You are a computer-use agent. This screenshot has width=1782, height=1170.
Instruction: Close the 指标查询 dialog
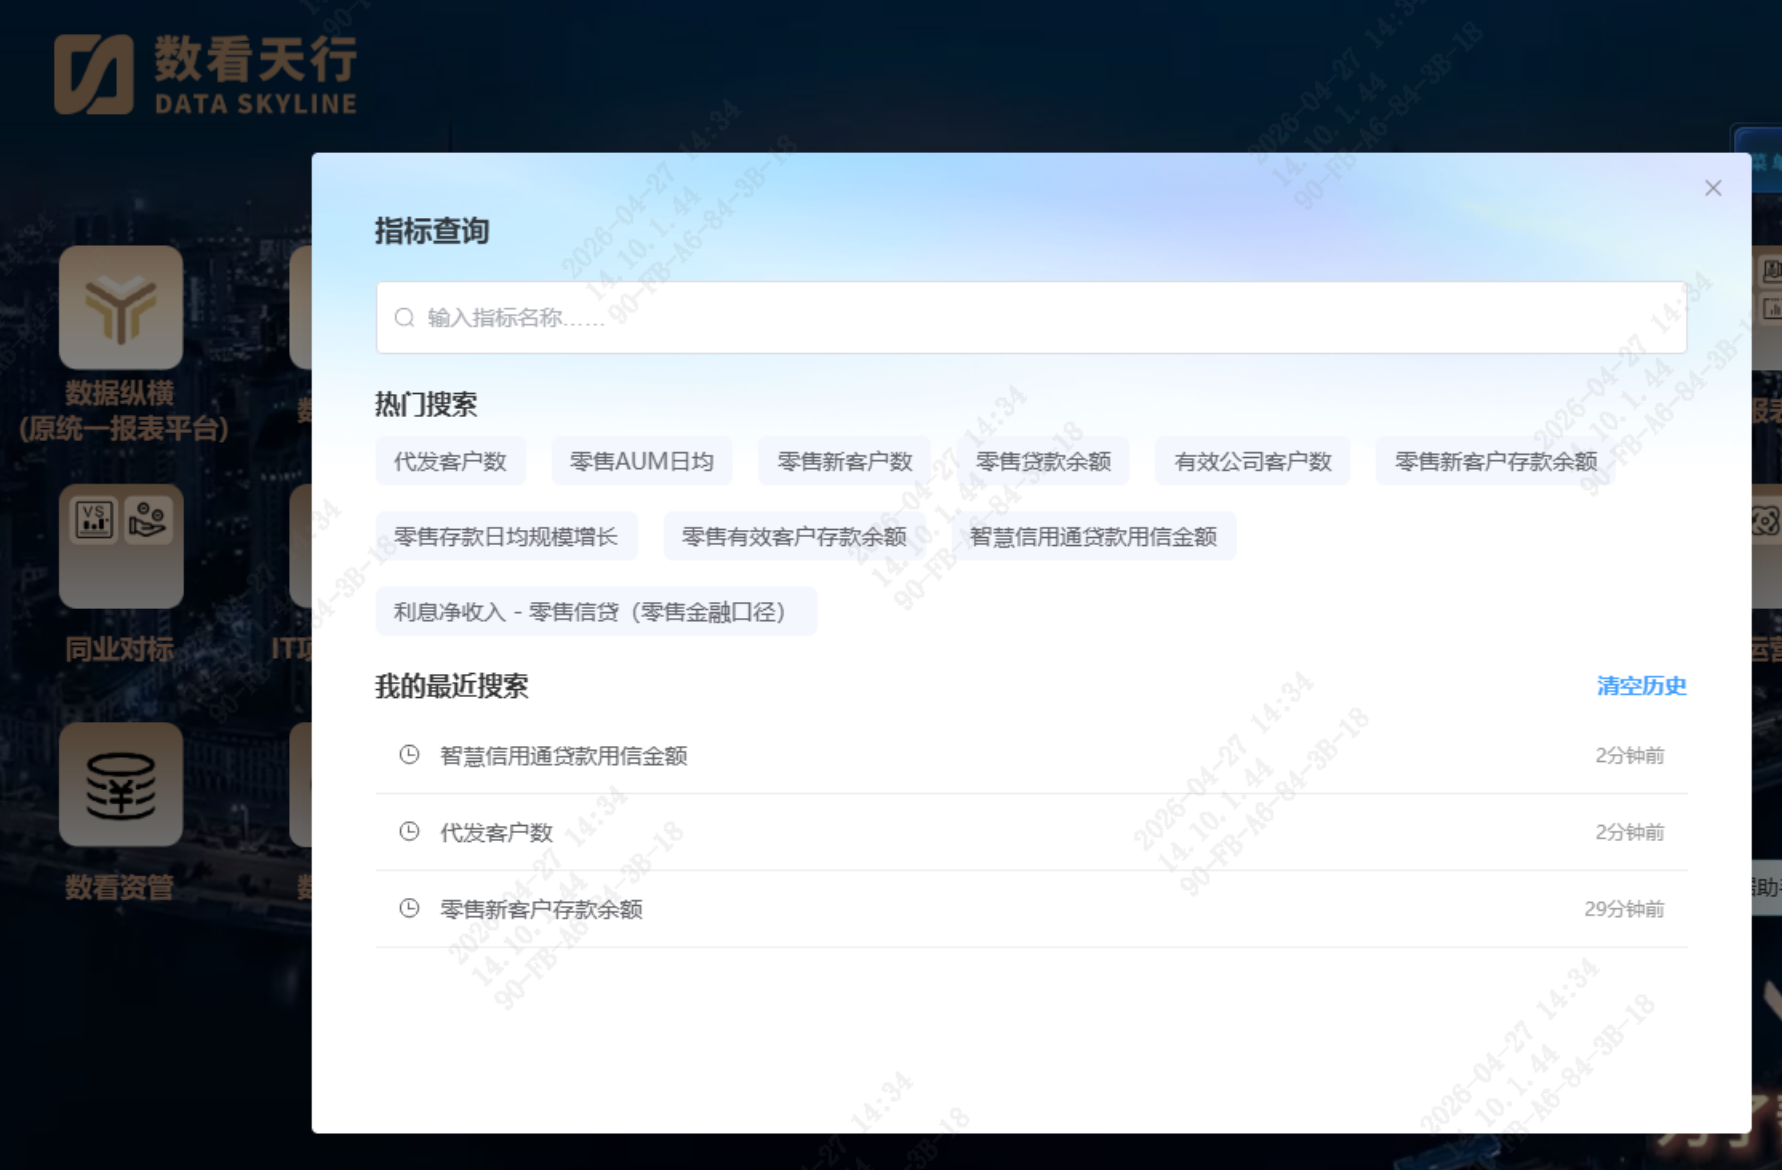[x=1713, y=188]
